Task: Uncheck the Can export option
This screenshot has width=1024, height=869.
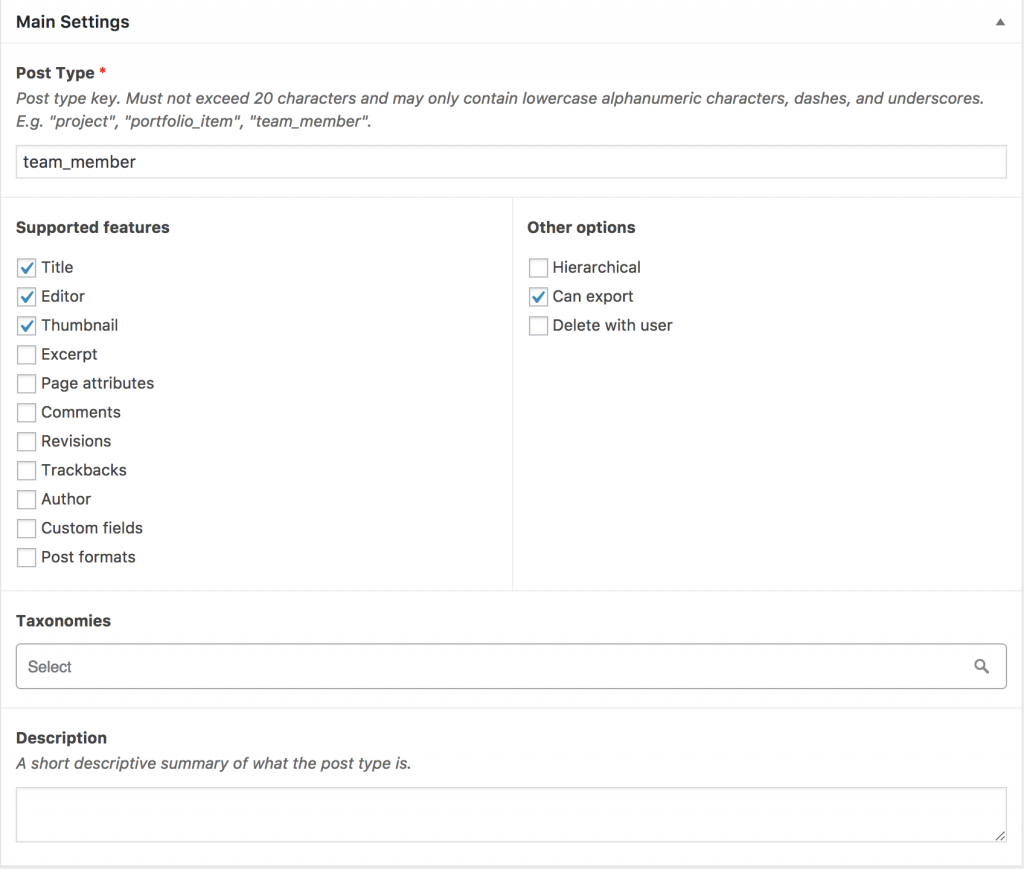Action: (x=538, y=296)
